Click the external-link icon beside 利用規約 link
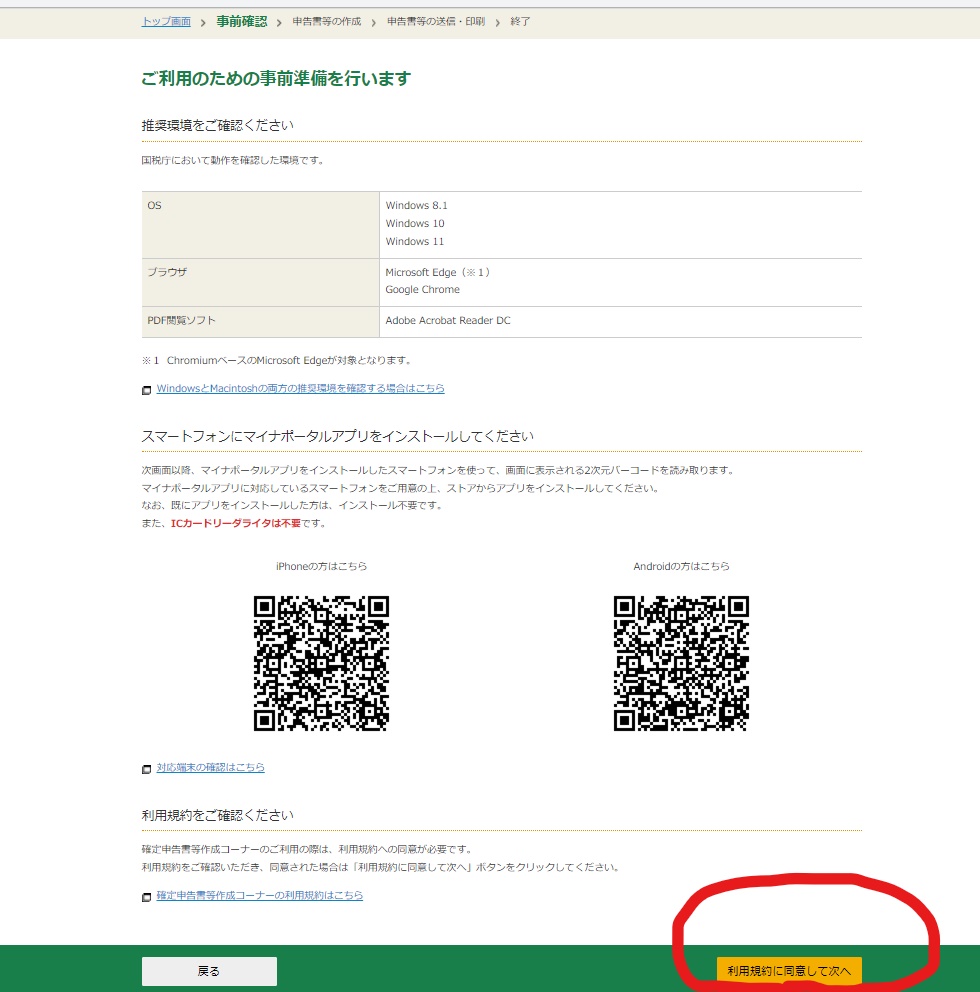 [146, 897]
